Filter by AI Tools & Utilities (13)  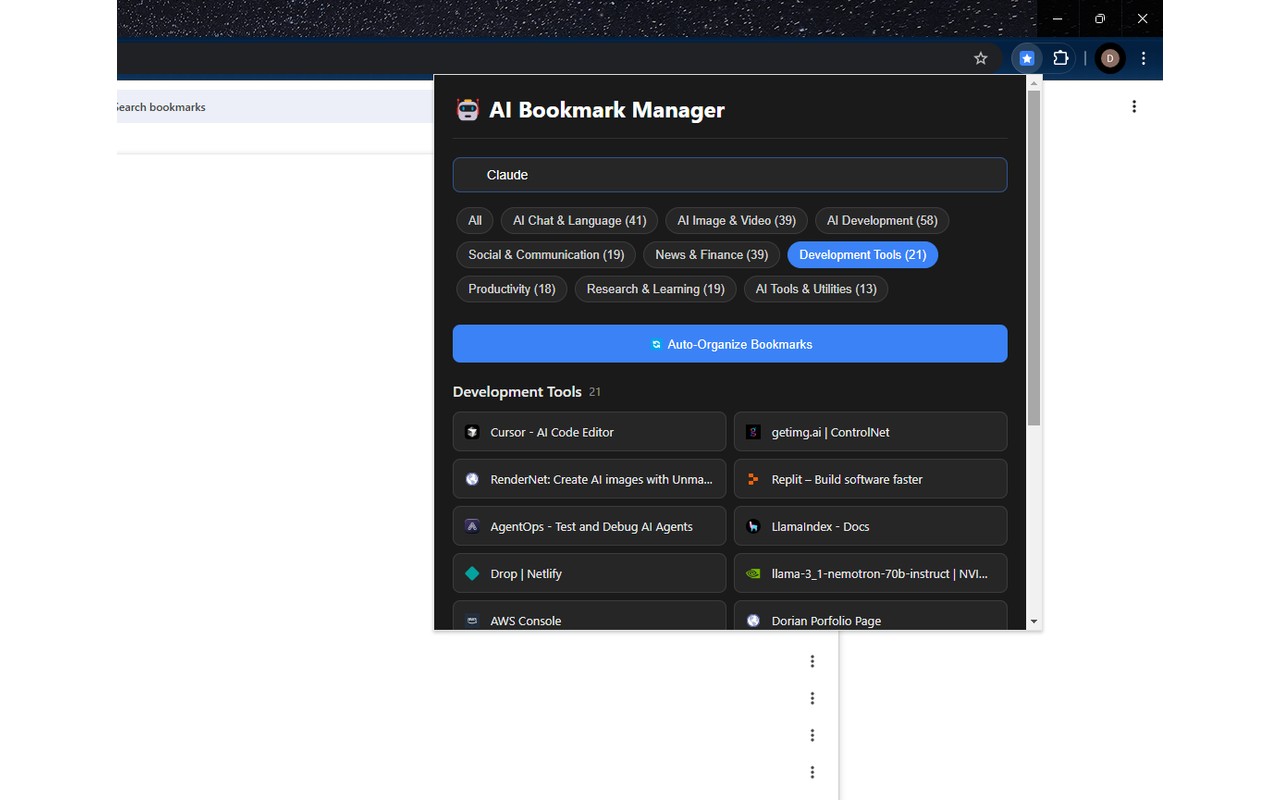816,288
